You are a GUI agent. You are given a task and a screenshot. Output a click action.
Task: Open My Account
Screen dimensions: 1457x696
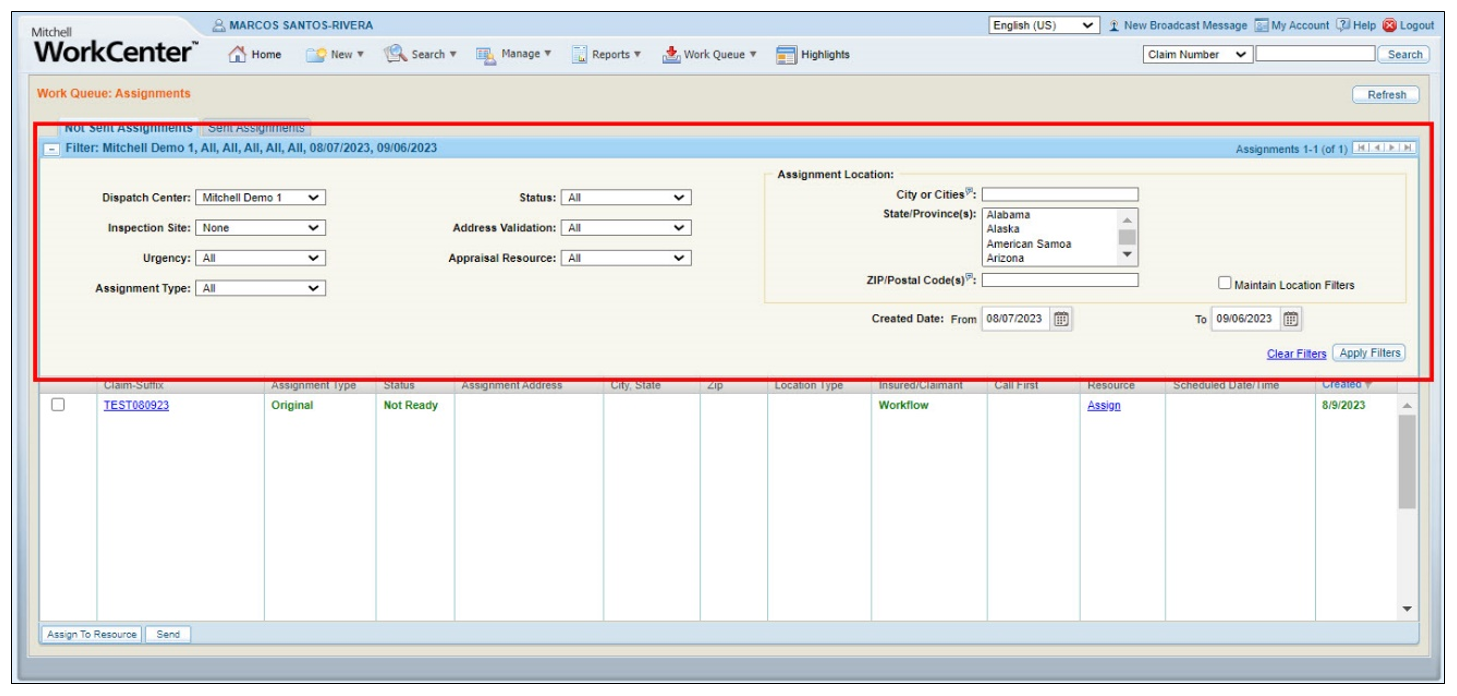(1292, 25)
